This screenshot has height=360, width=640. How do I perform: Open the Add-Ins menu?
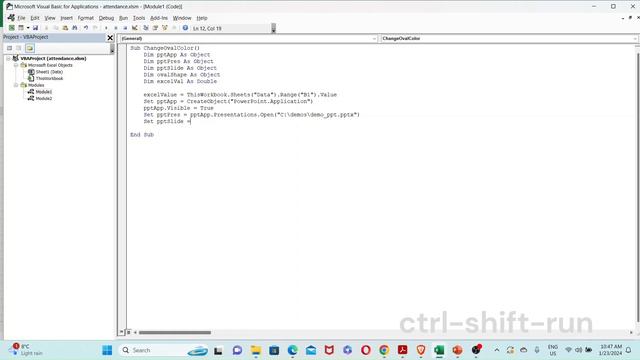pyautogui.click(x=159, y=18)
